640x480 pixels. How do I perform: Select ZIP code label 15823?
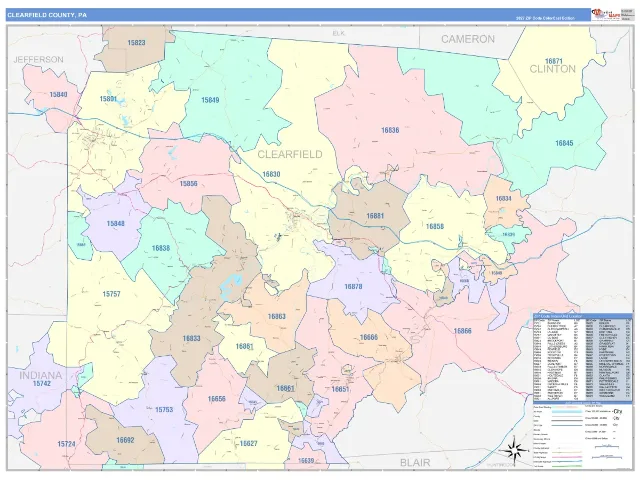point(136,42)
